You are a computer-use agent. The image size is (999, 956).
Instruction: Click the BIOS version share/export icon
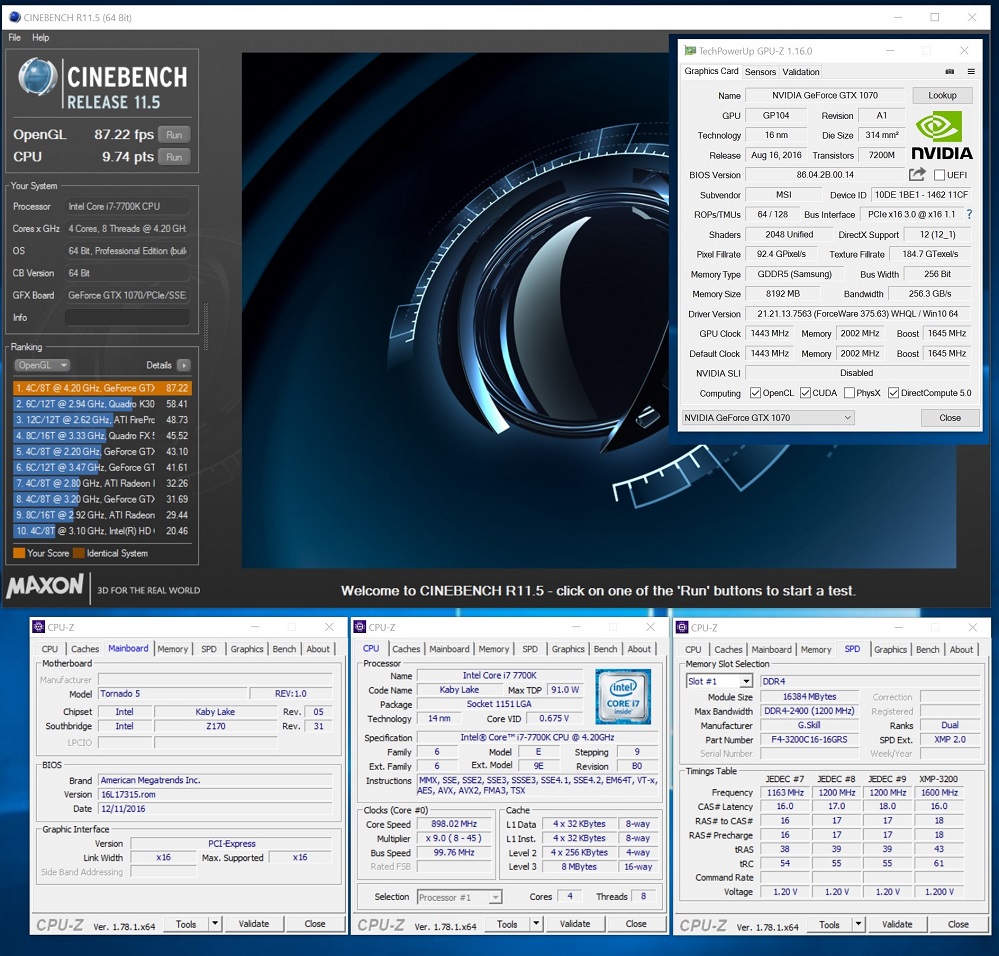click(x=917, y=175)
